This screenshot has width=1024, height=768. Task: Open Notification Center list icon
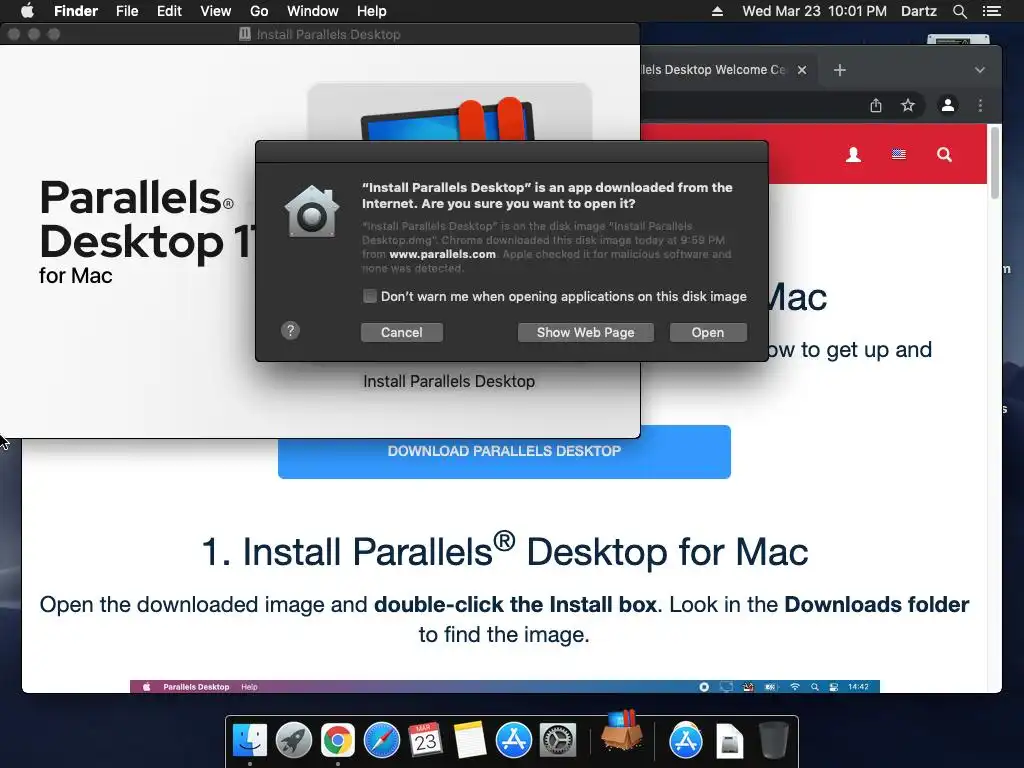click(992, 11)
